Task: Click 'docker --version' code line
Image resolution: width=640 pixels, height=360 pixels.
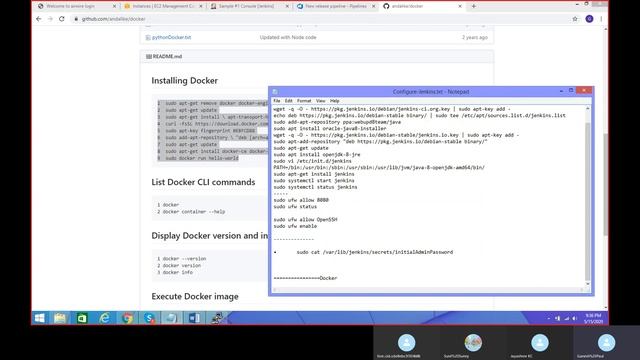Action: pyautogui.click(x=184, y=258)
